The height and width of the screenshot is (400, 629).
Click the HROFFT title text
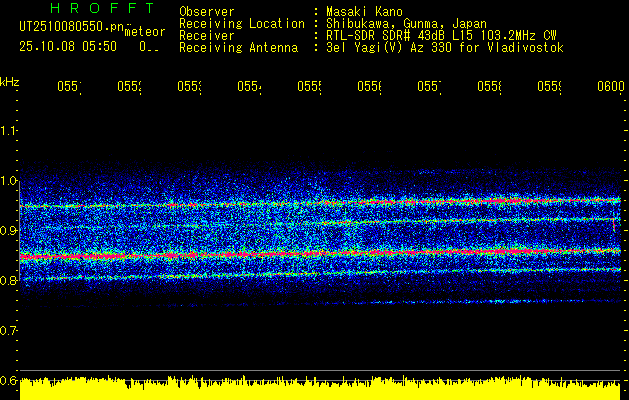click(102, 8)
